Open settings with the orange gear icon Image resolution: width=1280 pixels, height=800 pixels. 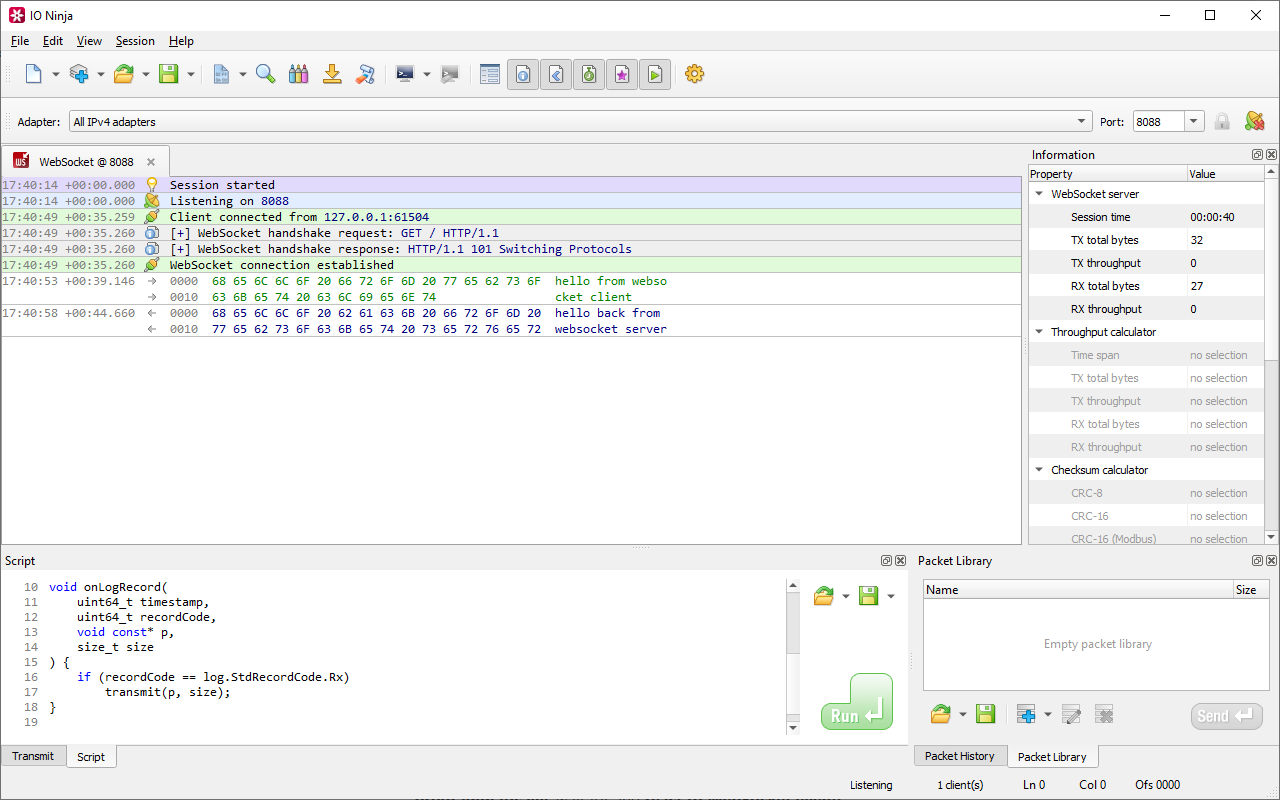click(695, 74)
